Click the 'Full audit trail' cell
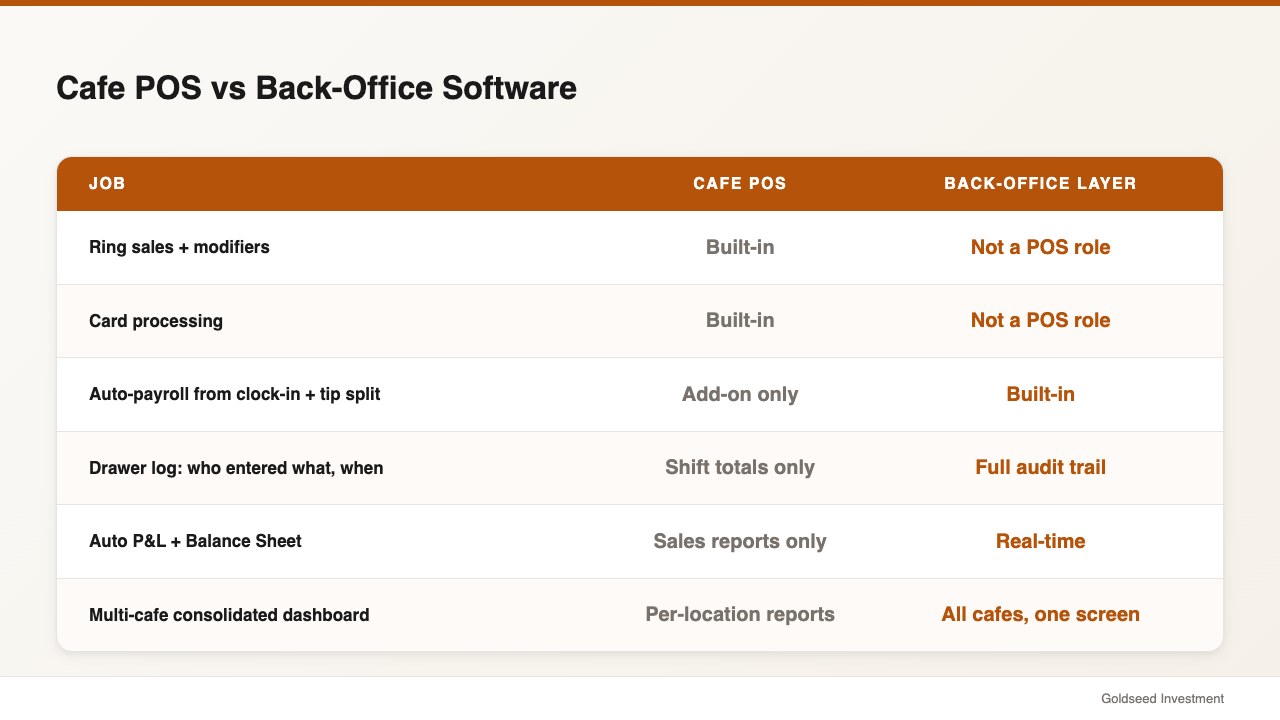1280x720 pixels. (x=1040, y=467)
